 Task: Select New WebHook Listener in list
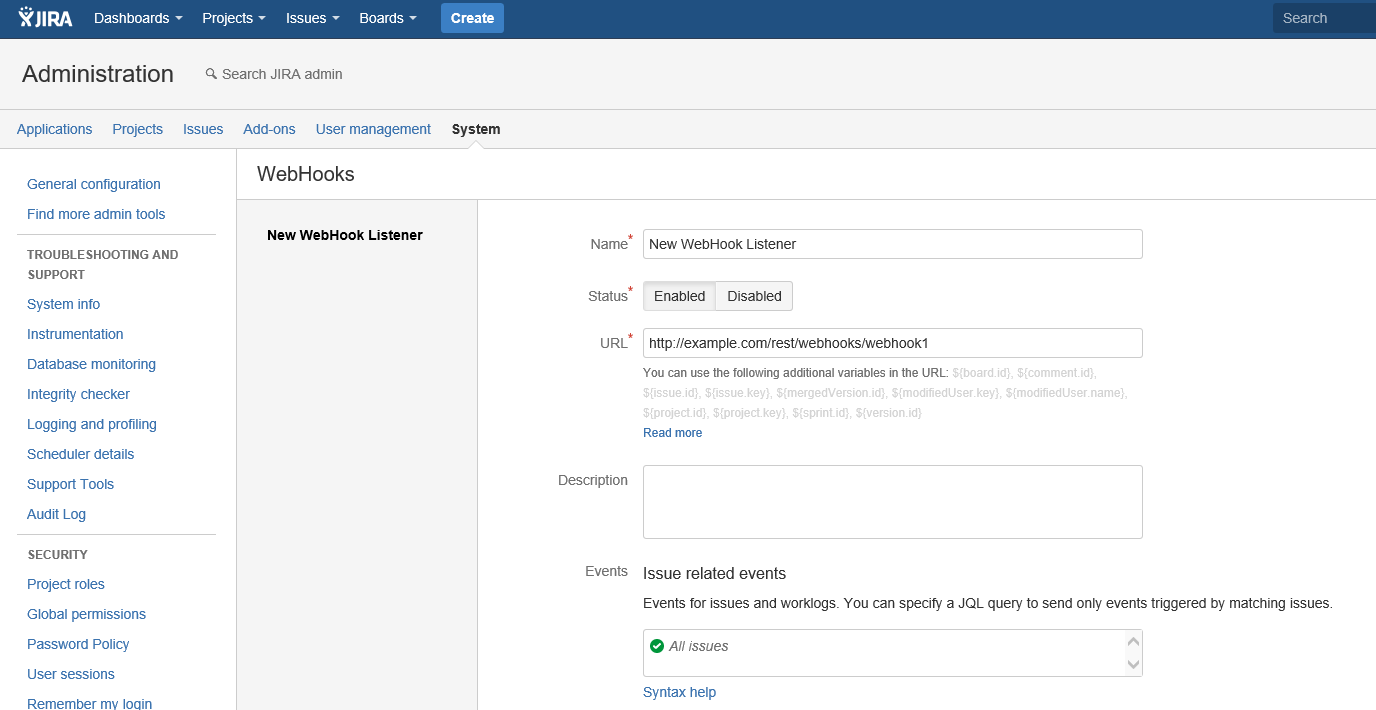pos(345,235)
